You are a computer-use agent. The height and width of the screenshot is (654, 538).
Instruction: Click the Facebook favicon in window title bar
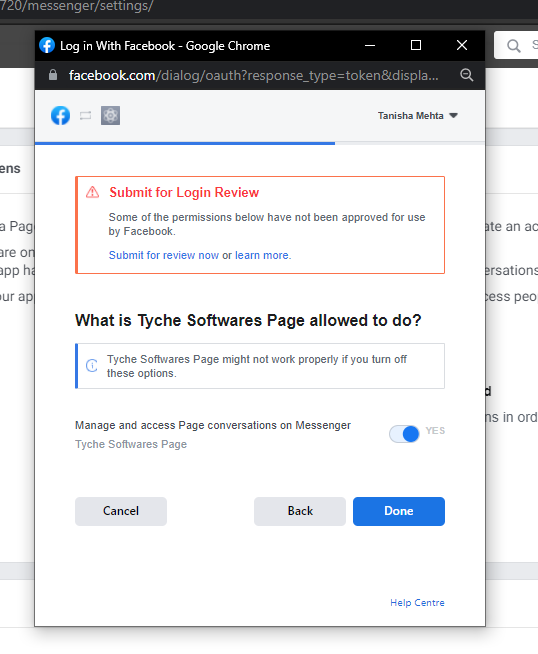tap(47, 45)
